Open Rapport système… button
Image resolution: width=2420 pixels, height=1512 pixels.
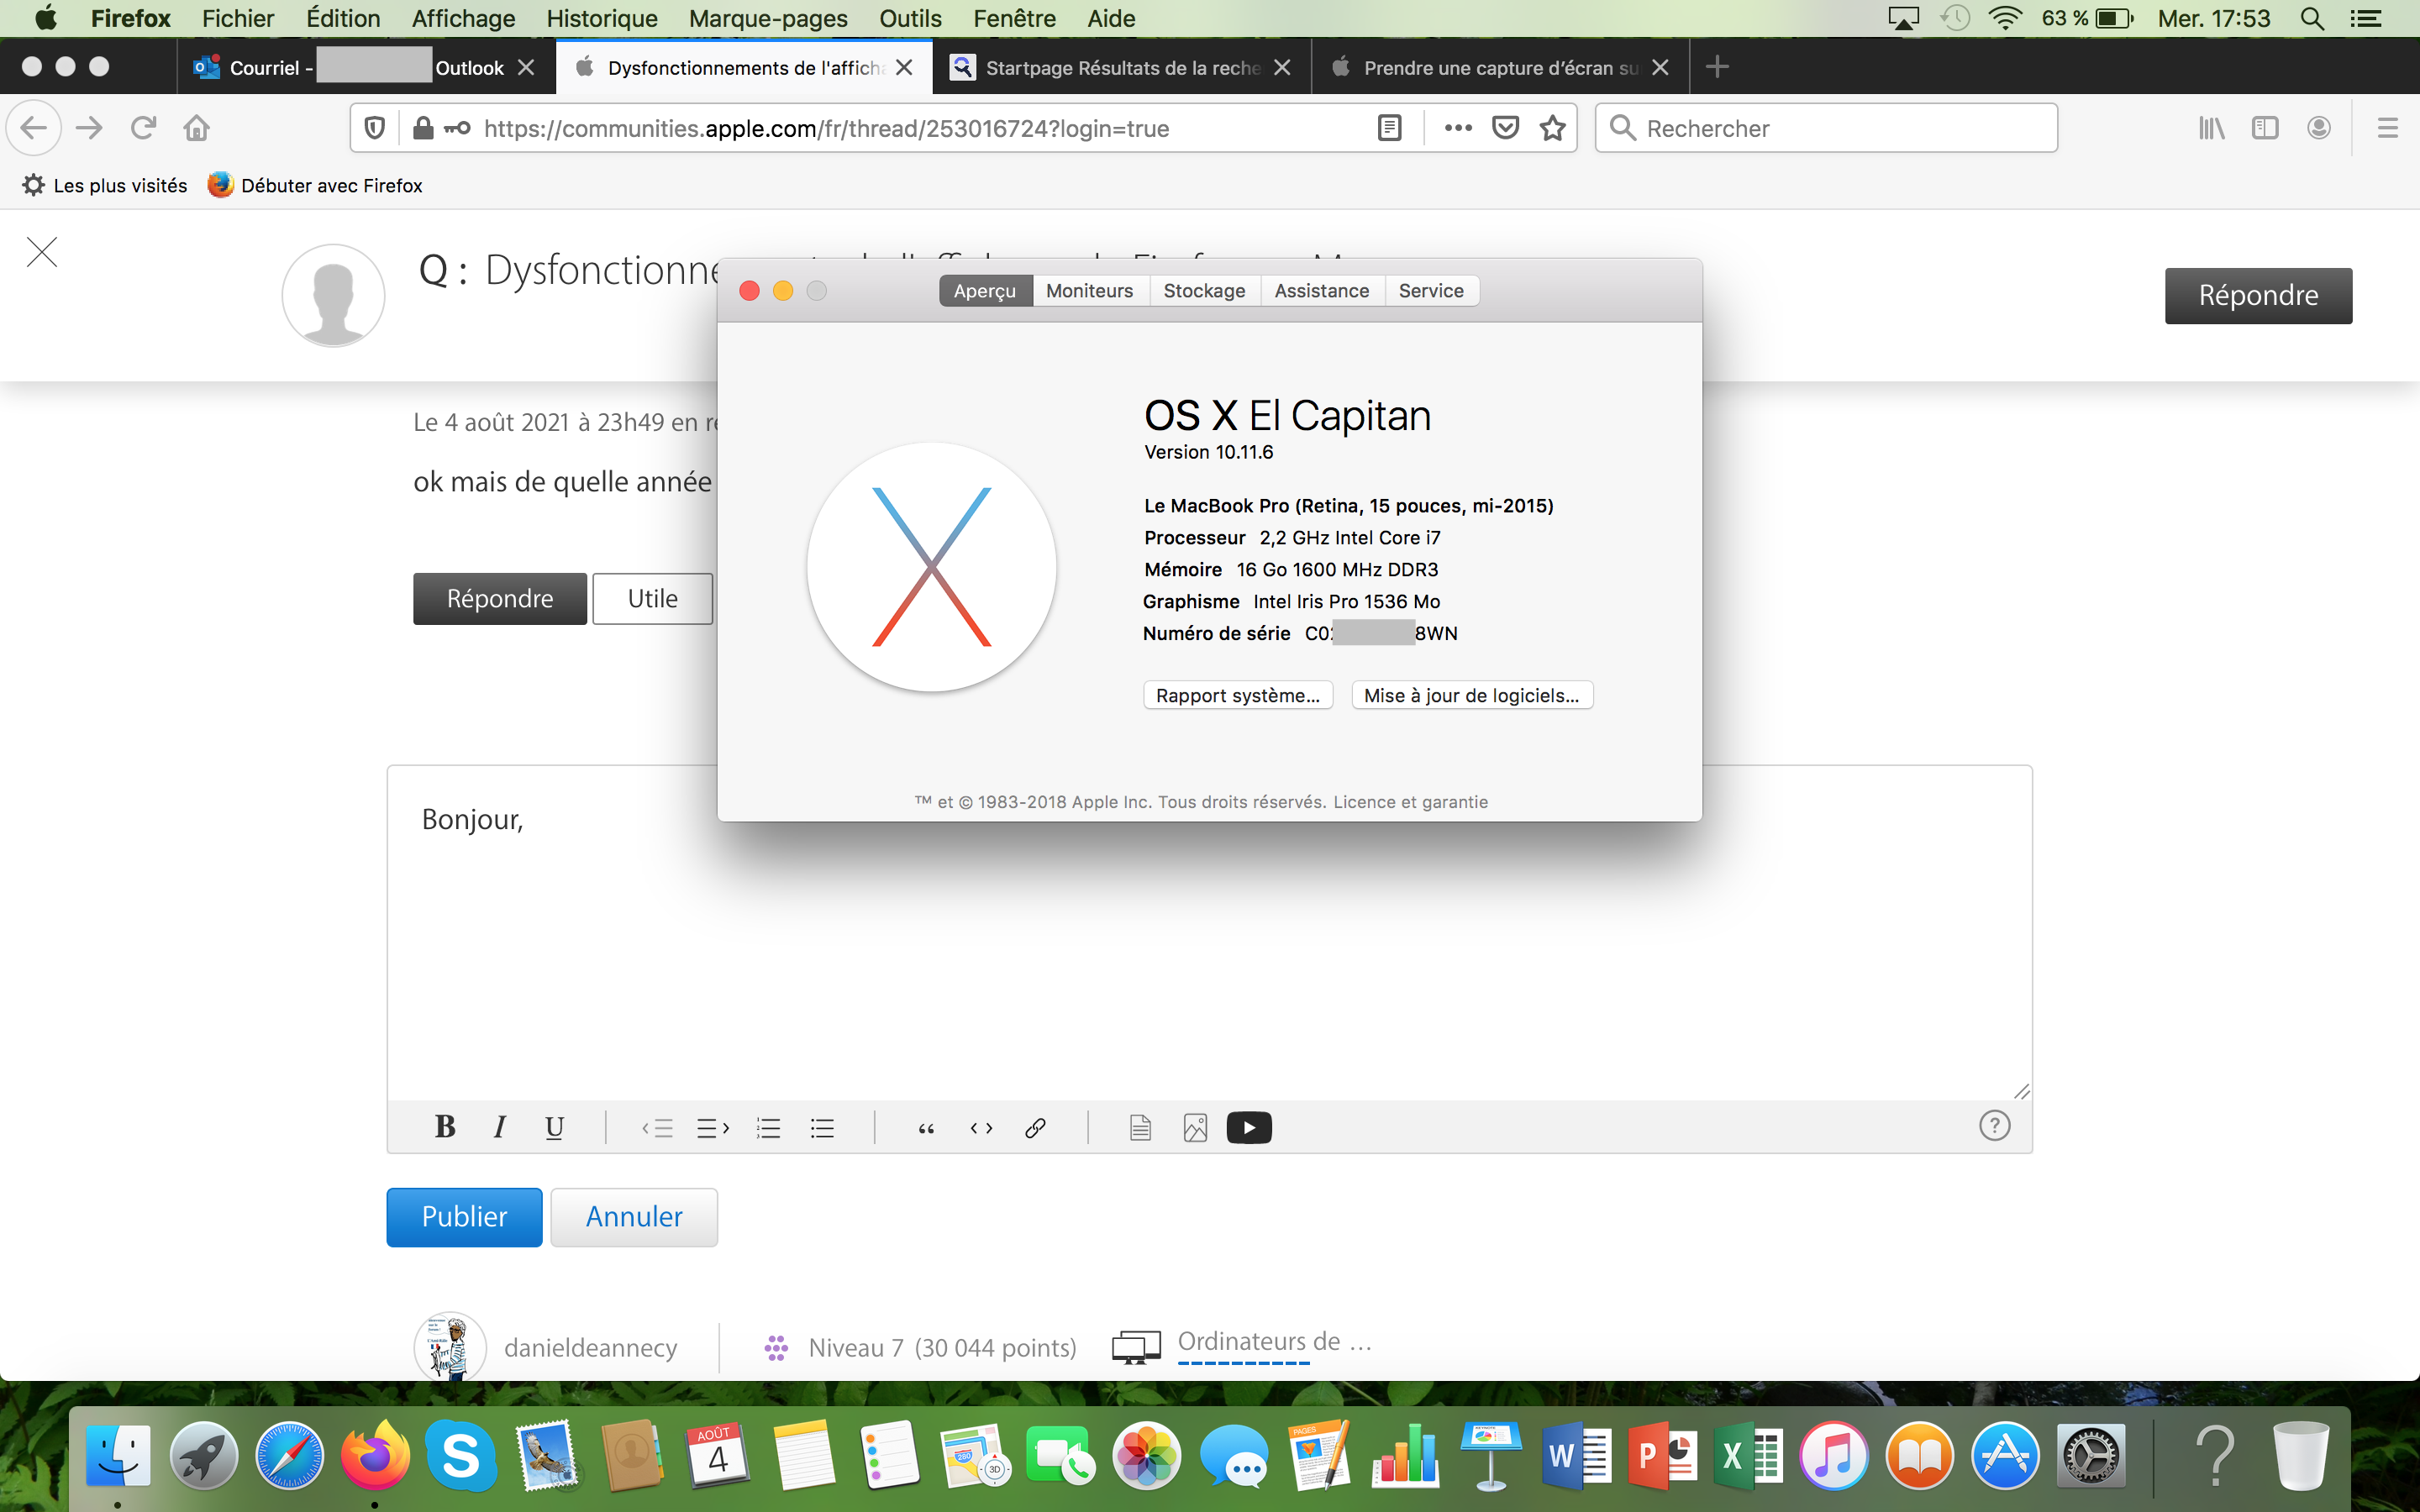1237,695
